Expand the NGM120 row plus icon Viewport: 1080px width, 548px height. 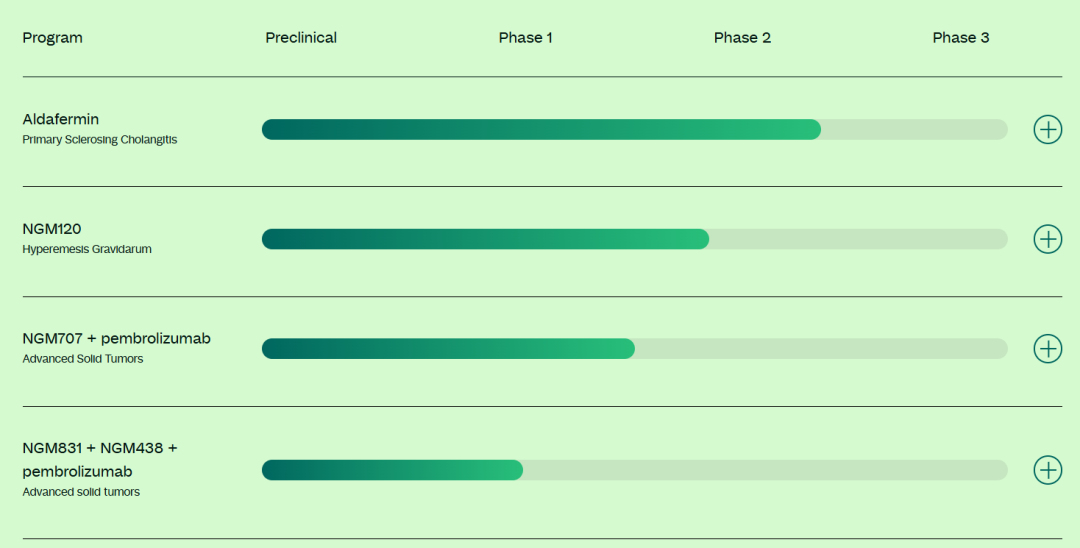click(1047, 239)
